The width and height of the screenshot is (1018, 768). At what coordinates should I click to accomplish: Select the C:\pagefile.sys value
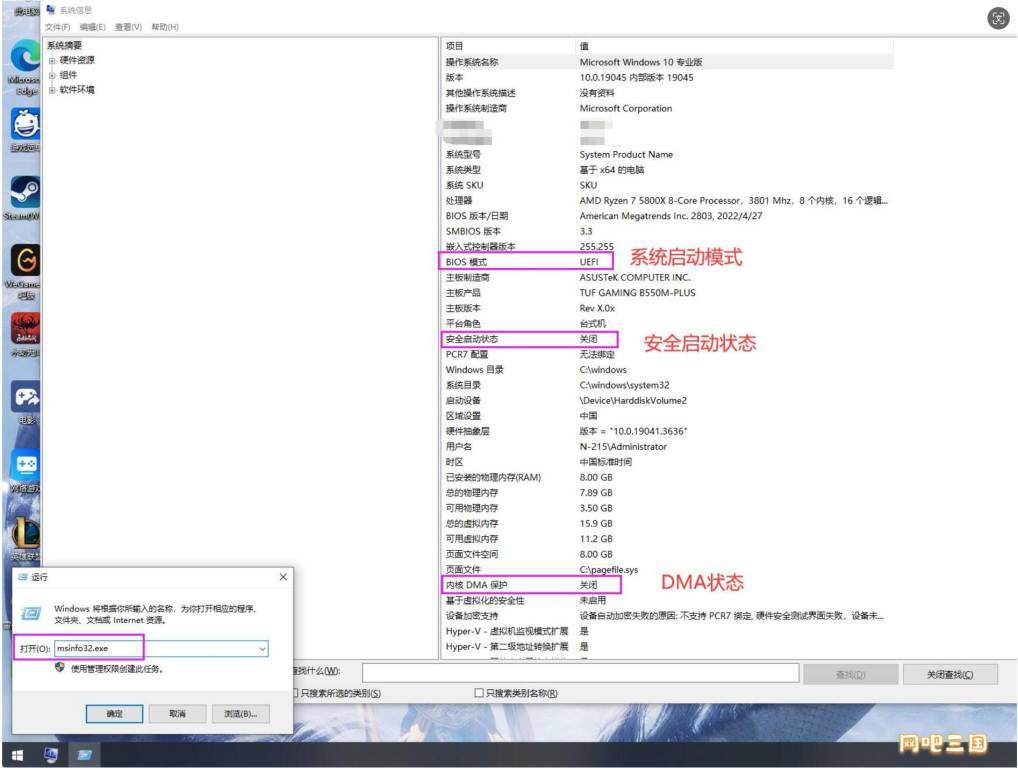pyautogui.click(x=608, y=570)
